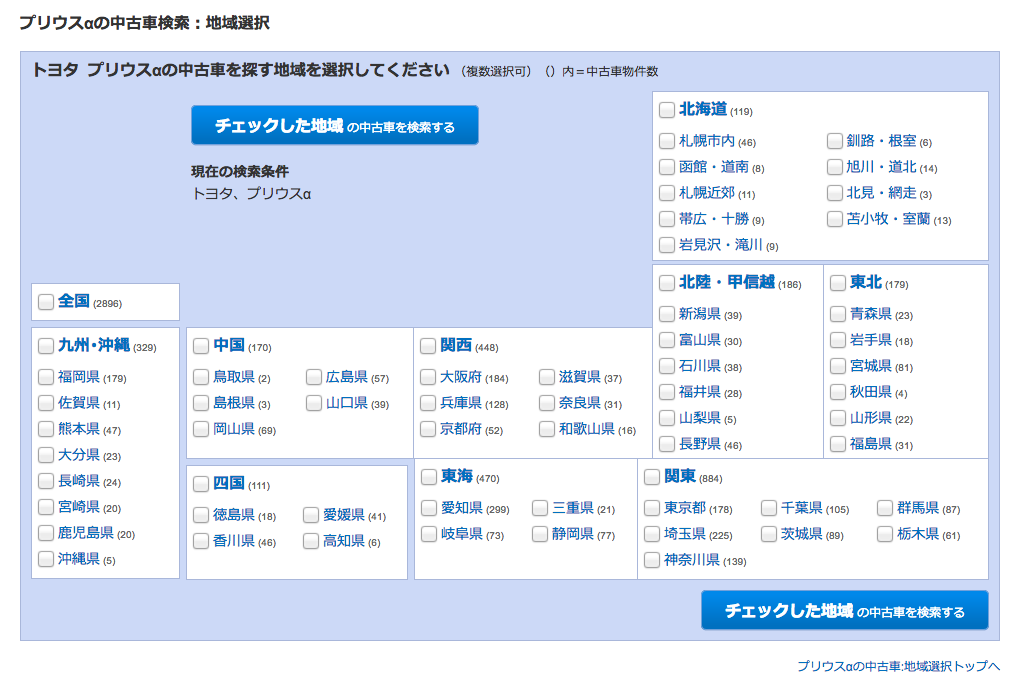Tick the 秋田県 checkbox

[x=838, y=392]
